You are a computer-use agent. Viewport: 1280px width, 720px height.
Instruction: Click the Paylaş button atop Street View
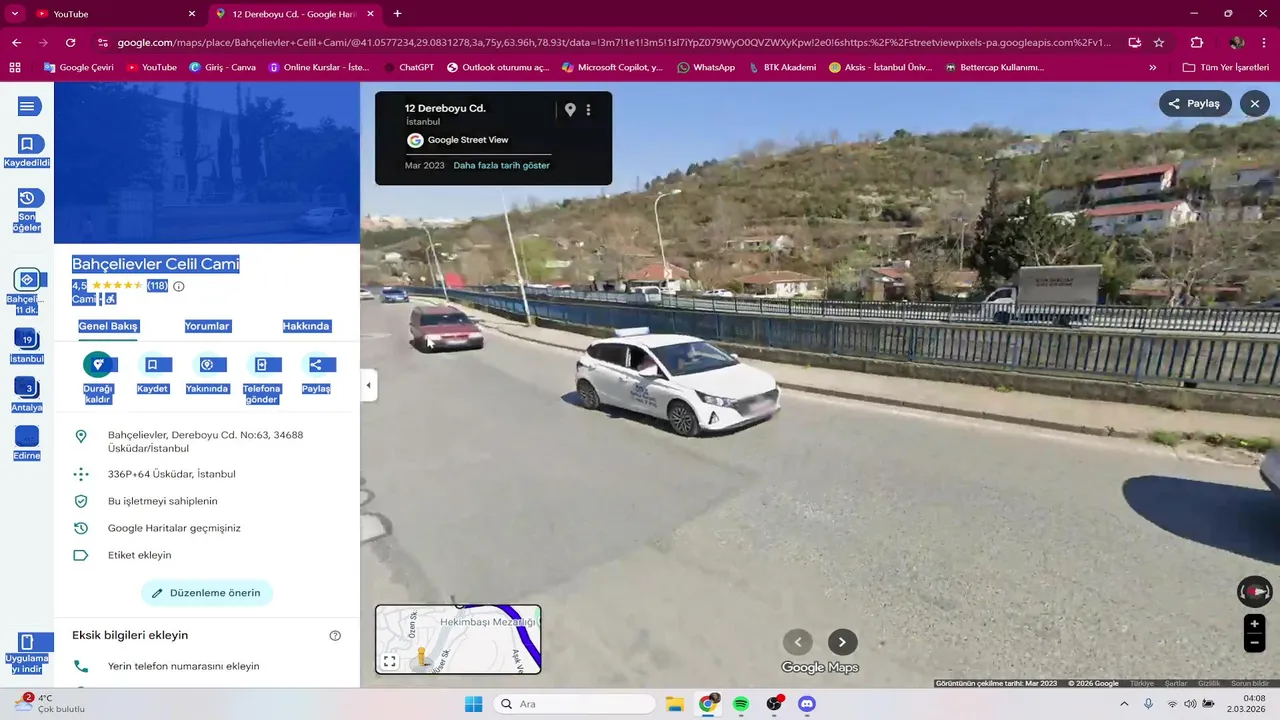[1195, 103]
